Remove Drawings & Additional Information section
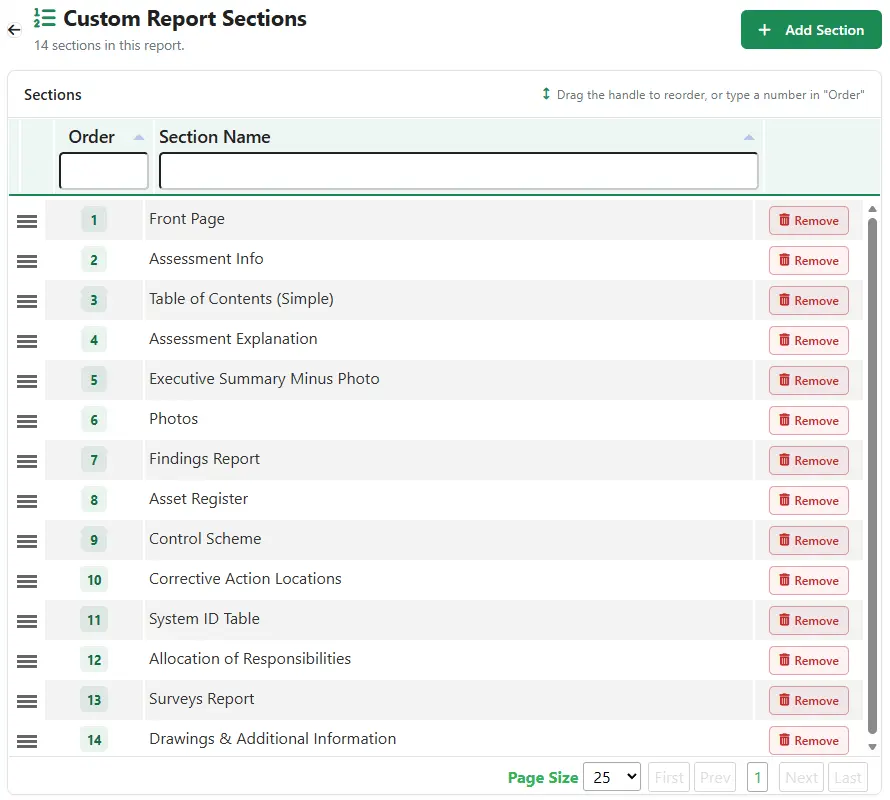This screenshot has width=890, height=800. [x=808, y=741]
